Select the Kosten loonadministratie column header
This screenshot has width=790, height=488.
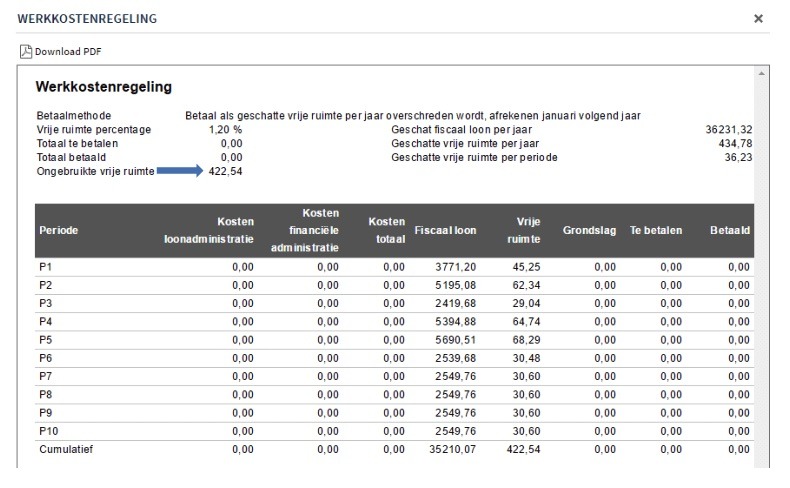tap(209, 230)
